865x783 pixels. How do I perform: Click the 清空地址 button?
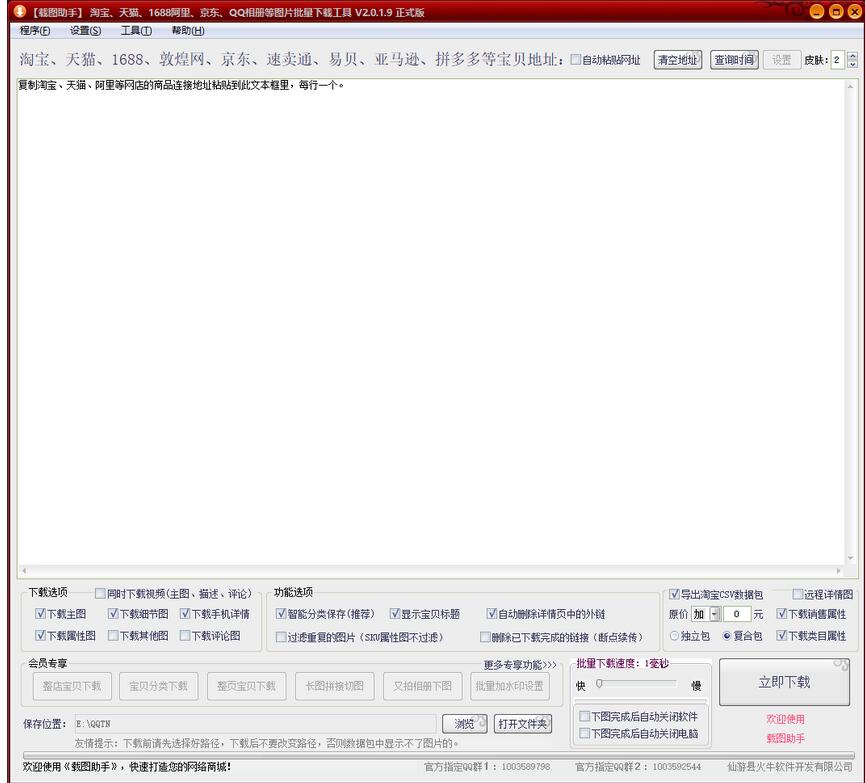click(677, 59)
